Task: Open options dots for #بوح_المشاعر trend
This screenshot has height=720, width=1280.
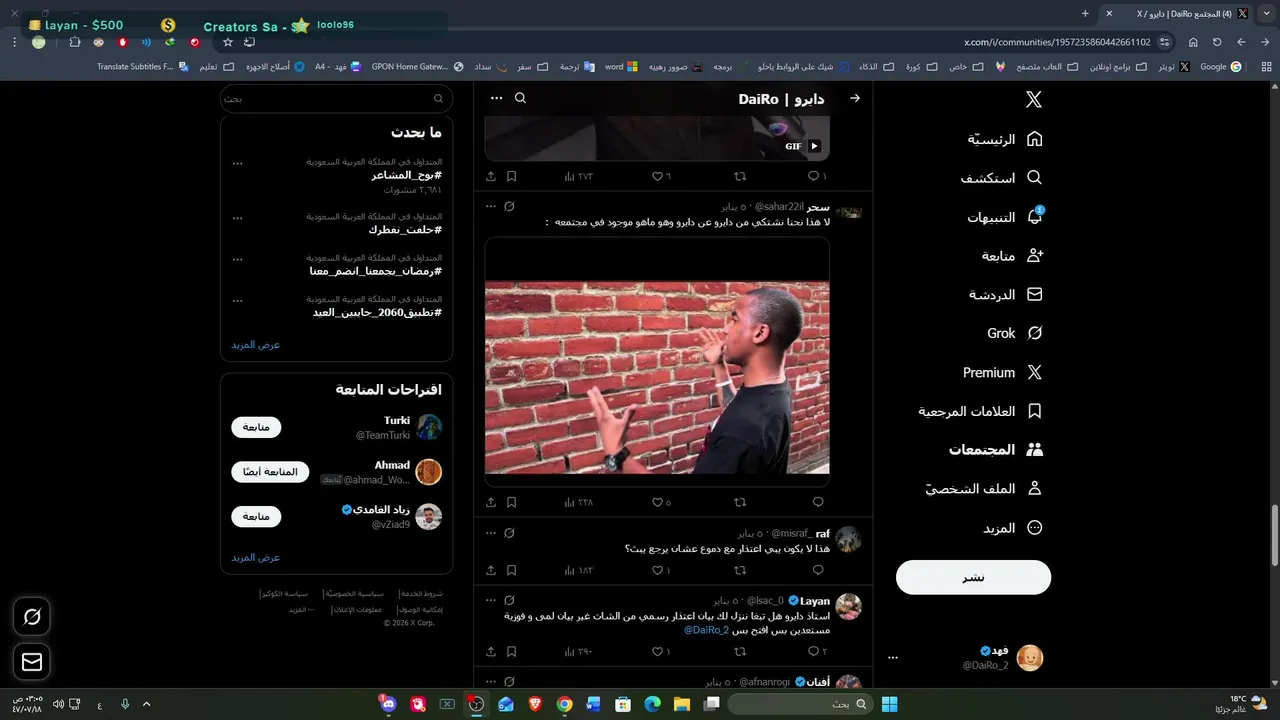Action: [x=237, y=162]
